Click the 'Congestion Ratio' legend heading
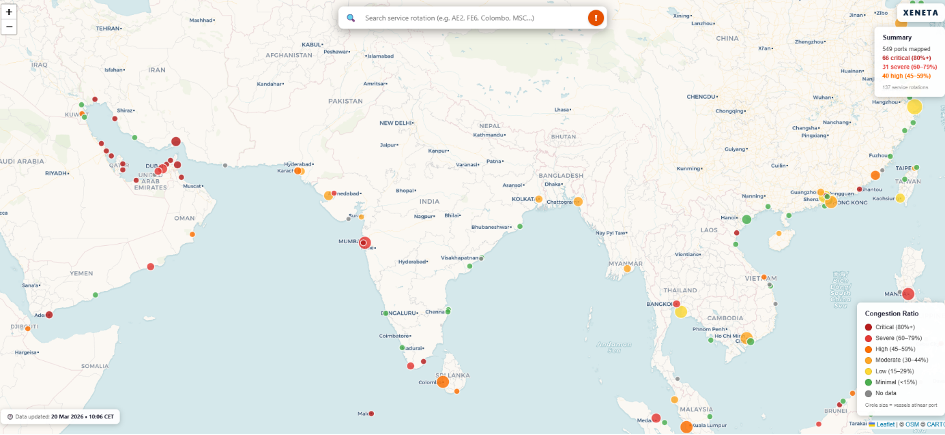Viewport: 945px width, 435px height. [891, 313]
